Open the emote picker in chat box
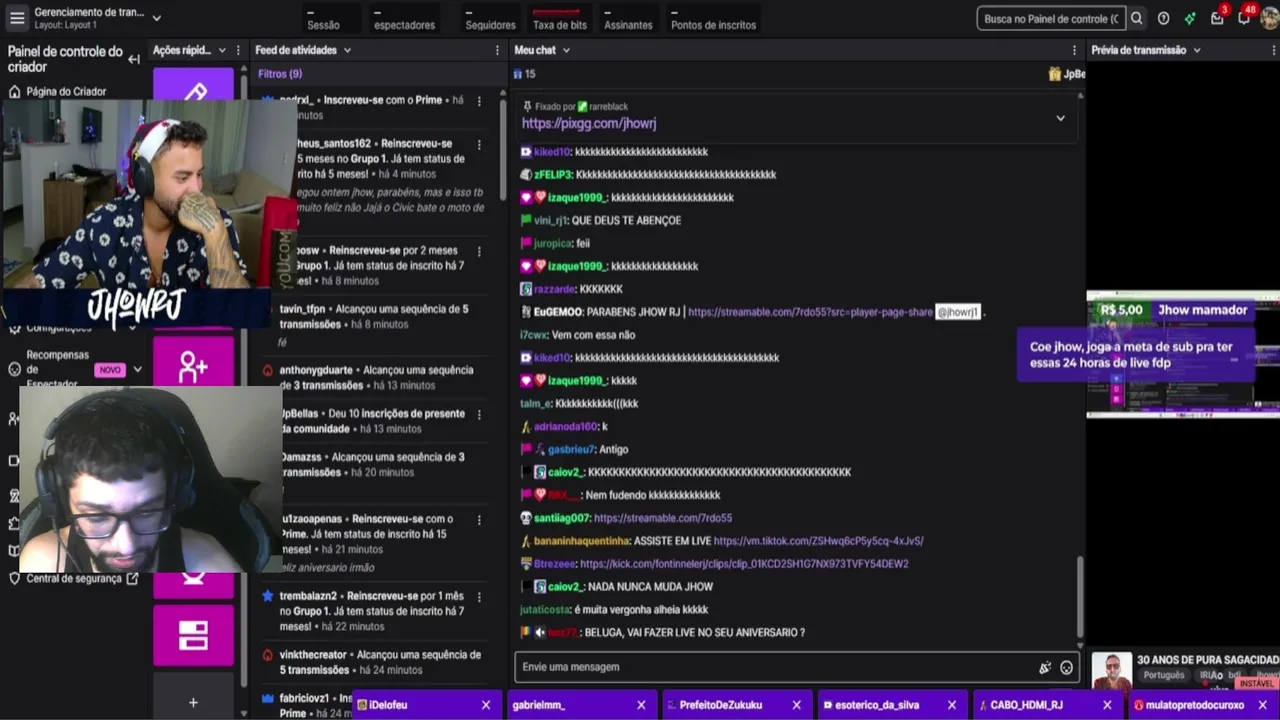The height and width of the screenshot is (720, 1280). click(x=1066, y=667)
